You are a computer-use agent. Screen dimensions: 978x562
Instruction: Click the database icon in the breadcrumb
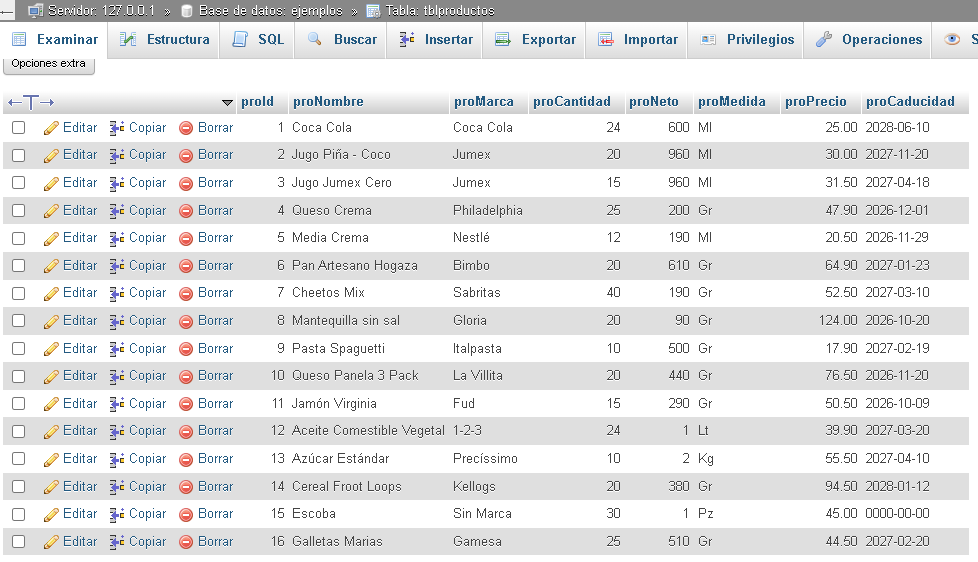pos(186,11)
